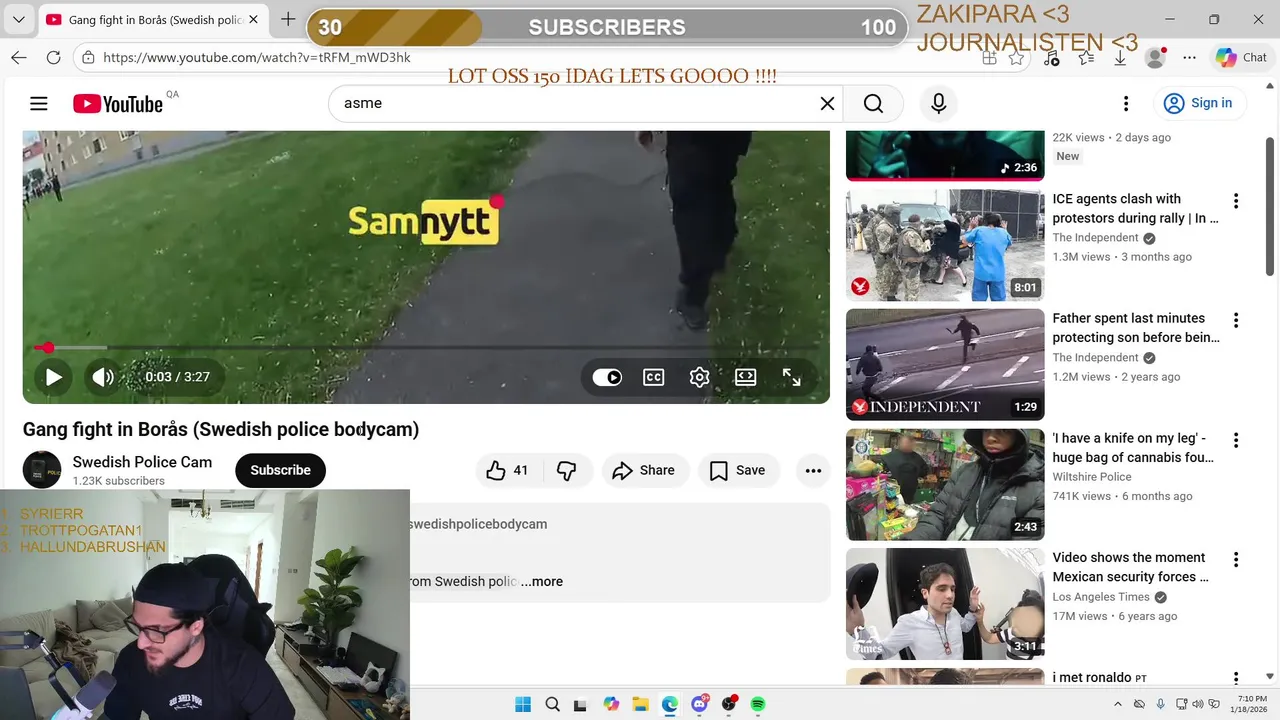This screenshot has width=1280, height=720.
Task: Open the ICE agents clash video thumbnail
Action: point(945,245)
